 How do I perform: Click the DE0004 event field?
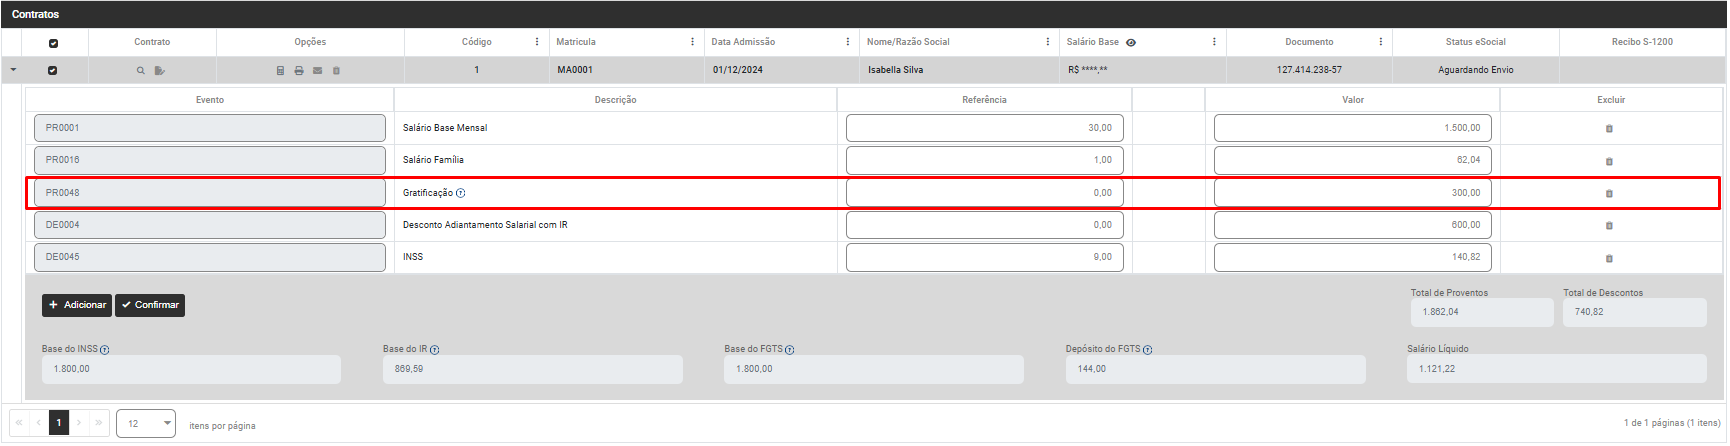coord(210,225)
